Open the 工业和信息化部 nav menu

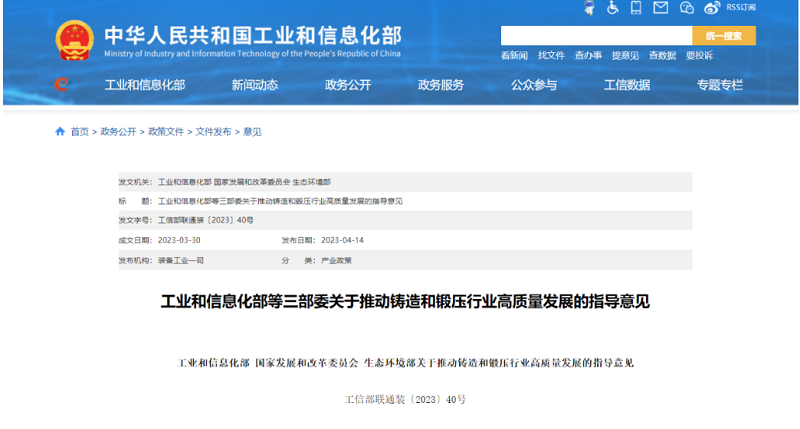coord(145,85)
